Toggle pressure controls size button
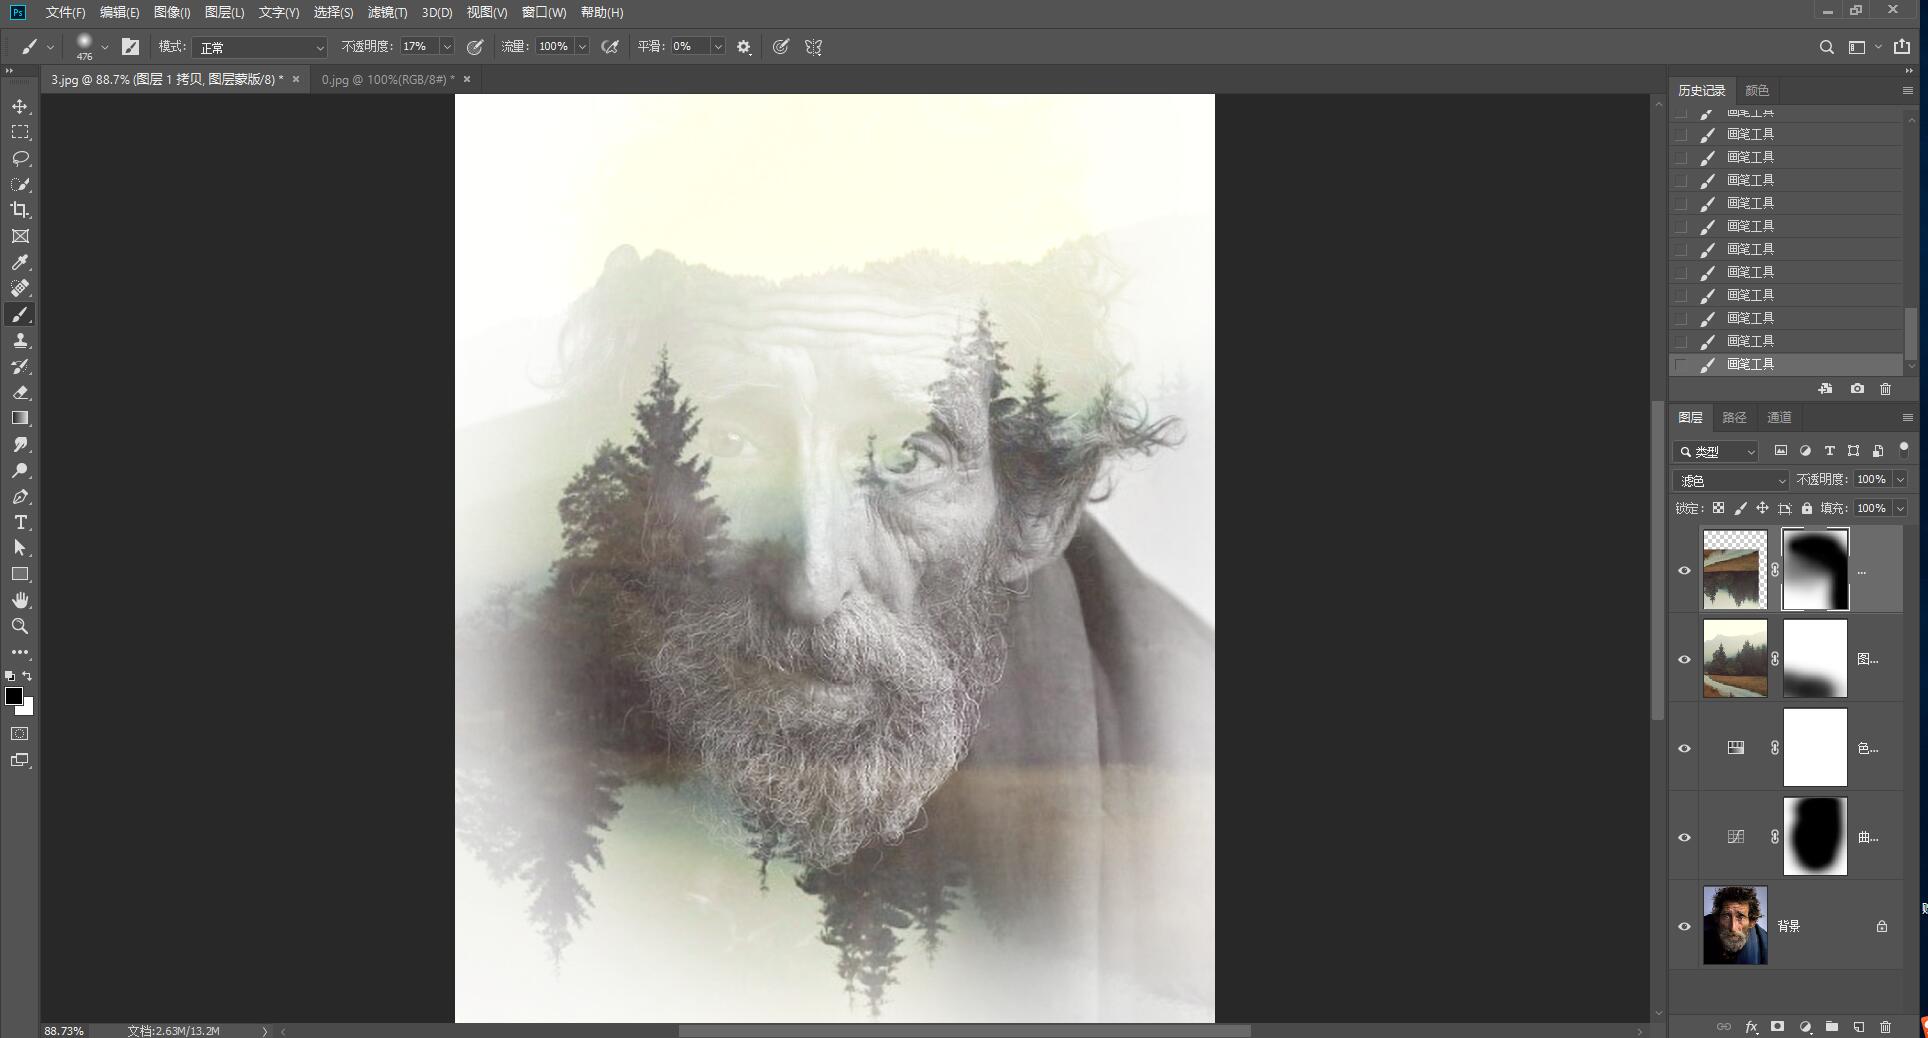 781,47
